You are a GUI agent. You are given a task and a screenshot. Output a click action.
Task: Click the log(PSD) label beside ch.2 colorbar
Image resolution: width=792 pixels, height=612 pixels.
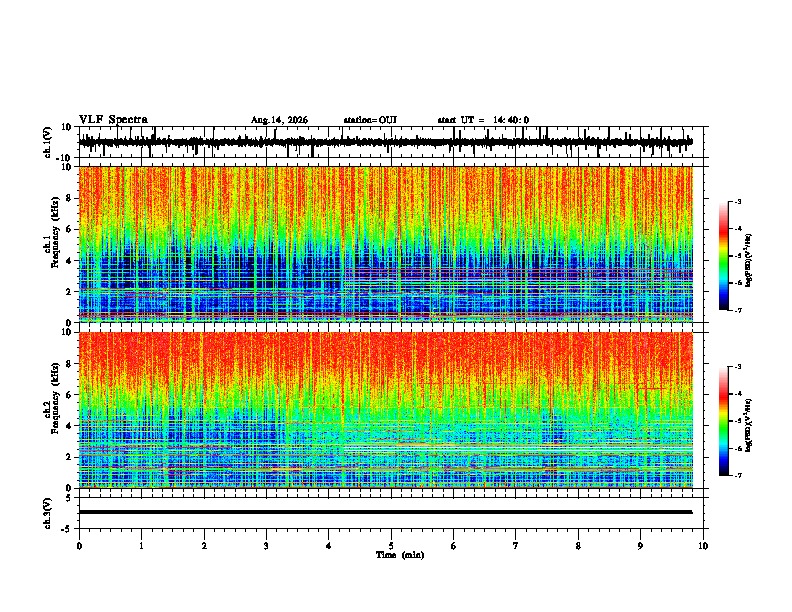point(749,425)
